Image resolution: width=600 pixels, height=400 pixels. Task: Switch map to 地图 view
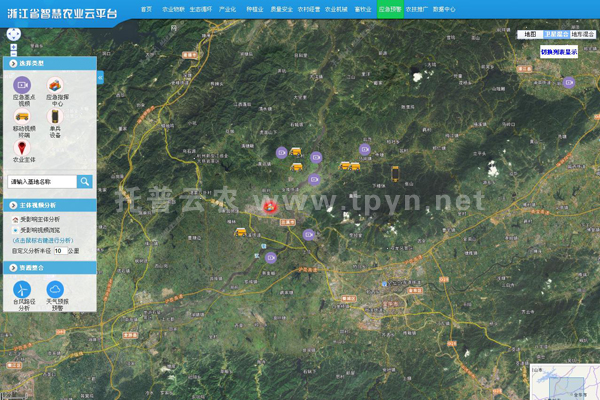(529, 34)
